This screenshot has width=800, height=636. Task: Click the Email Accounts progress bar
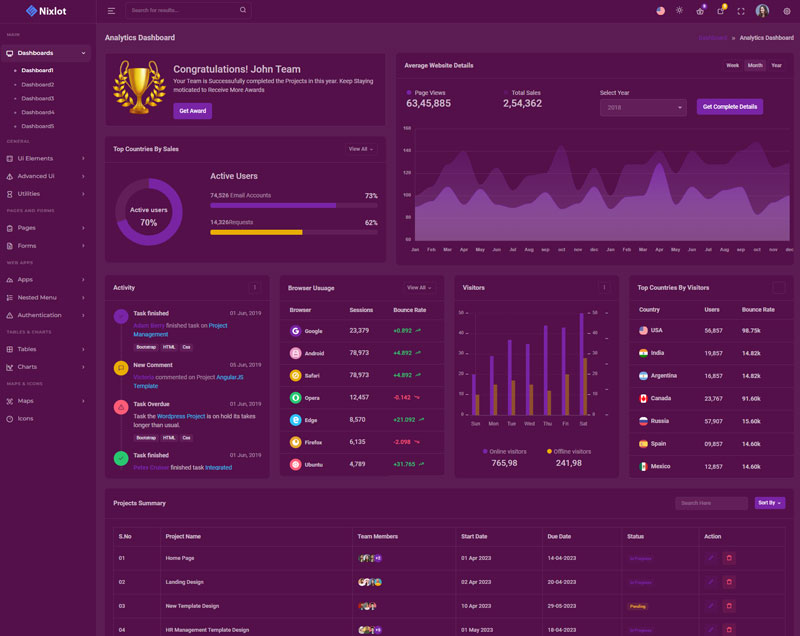(x=294, y=205)
